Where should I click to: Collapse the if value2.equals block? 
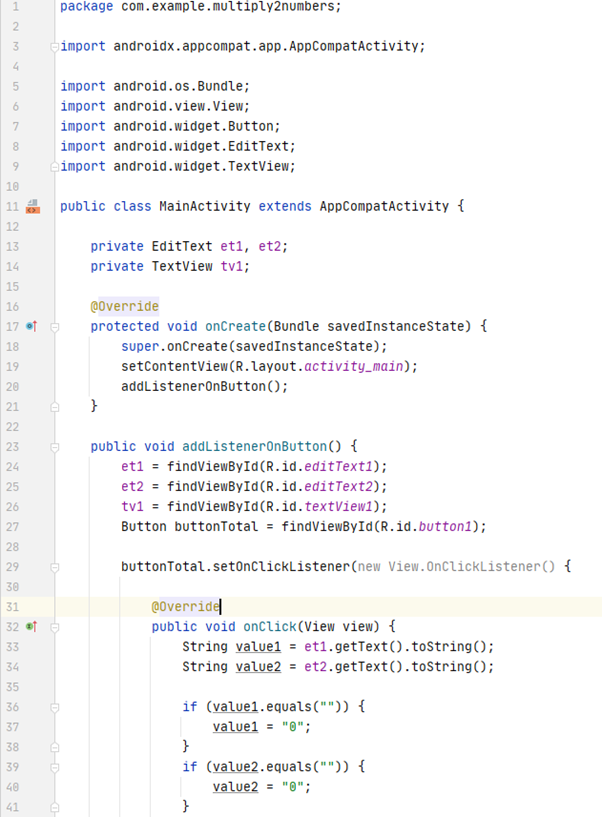[x=54, y=768]
